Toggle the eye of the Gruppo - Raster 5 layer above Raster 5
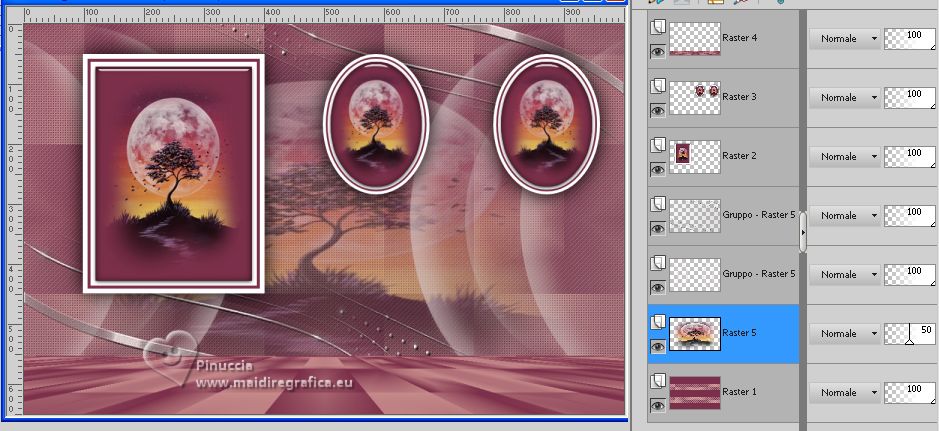This screenshot has width=939, height=431. 658,288
